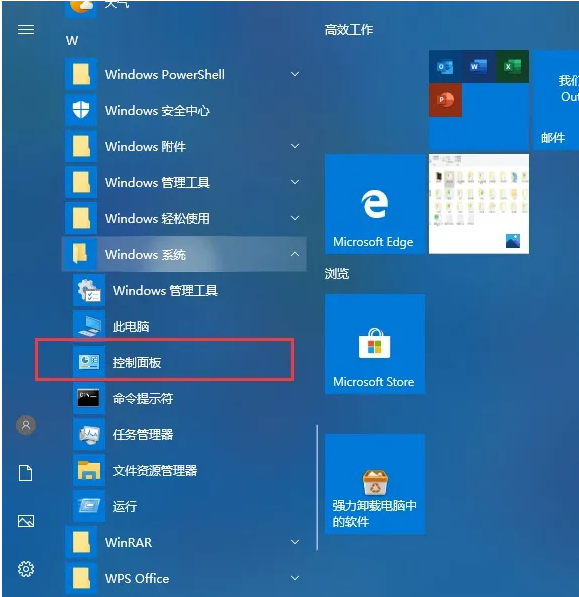Viewport: 579px width, 597px height.
Task: Click the W letter group header
Action: [72, 40]
